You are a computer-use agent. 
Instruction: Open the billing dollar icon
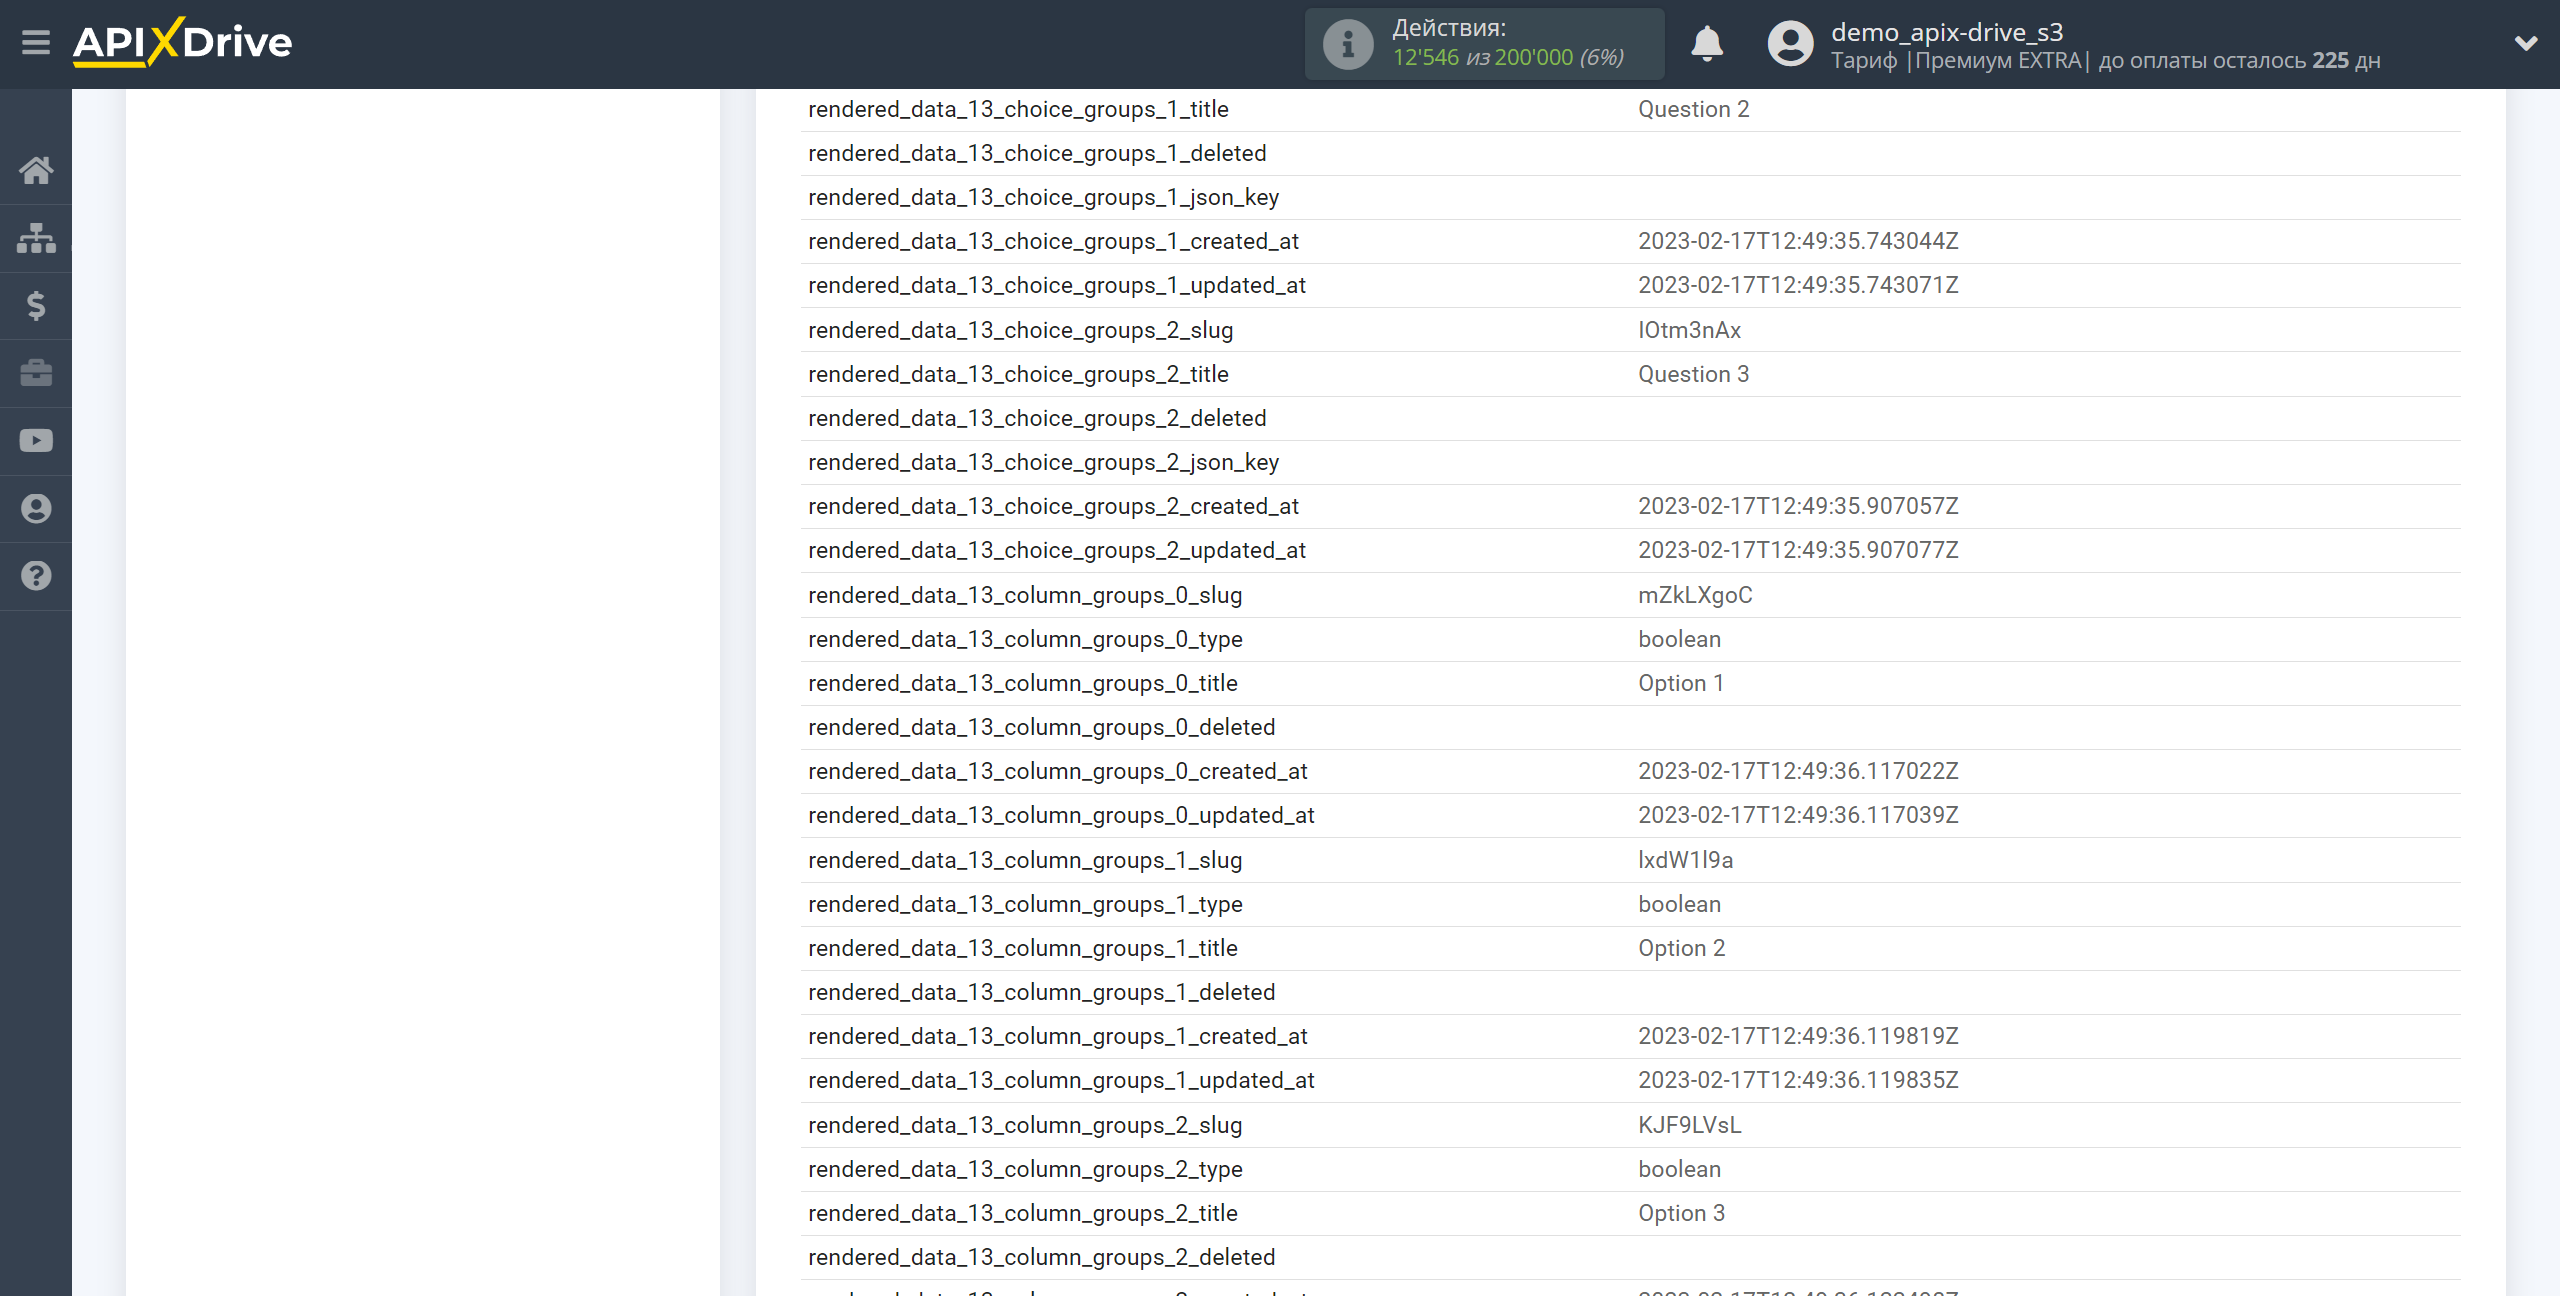[36, 305]
